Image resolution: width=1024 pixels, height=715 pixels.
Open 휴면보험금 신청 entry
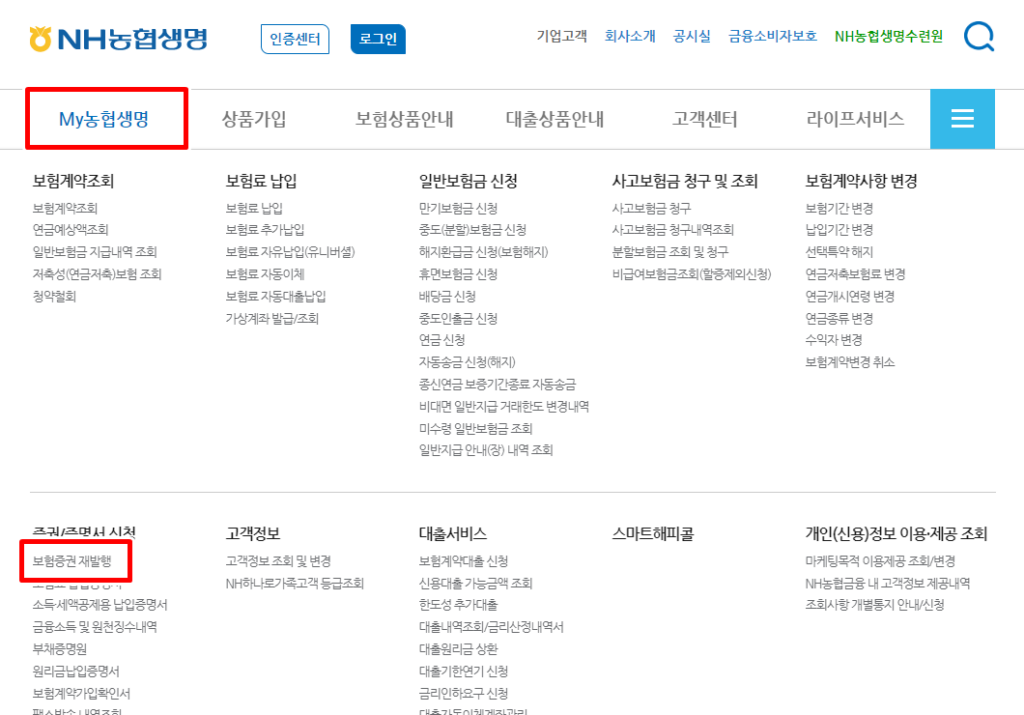click(458, 274)
